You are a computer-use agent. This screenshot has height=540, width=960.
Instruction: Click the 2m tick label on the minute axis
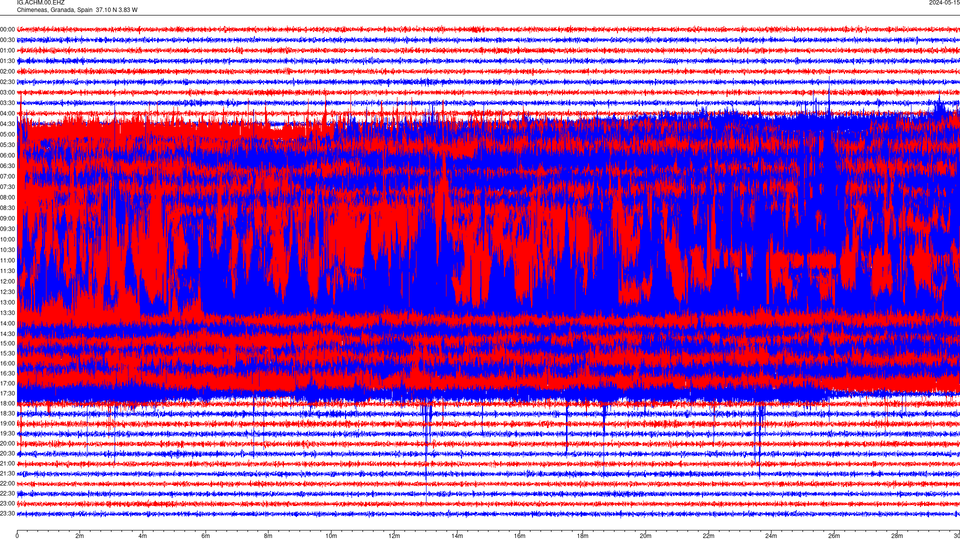coord(80,536)
